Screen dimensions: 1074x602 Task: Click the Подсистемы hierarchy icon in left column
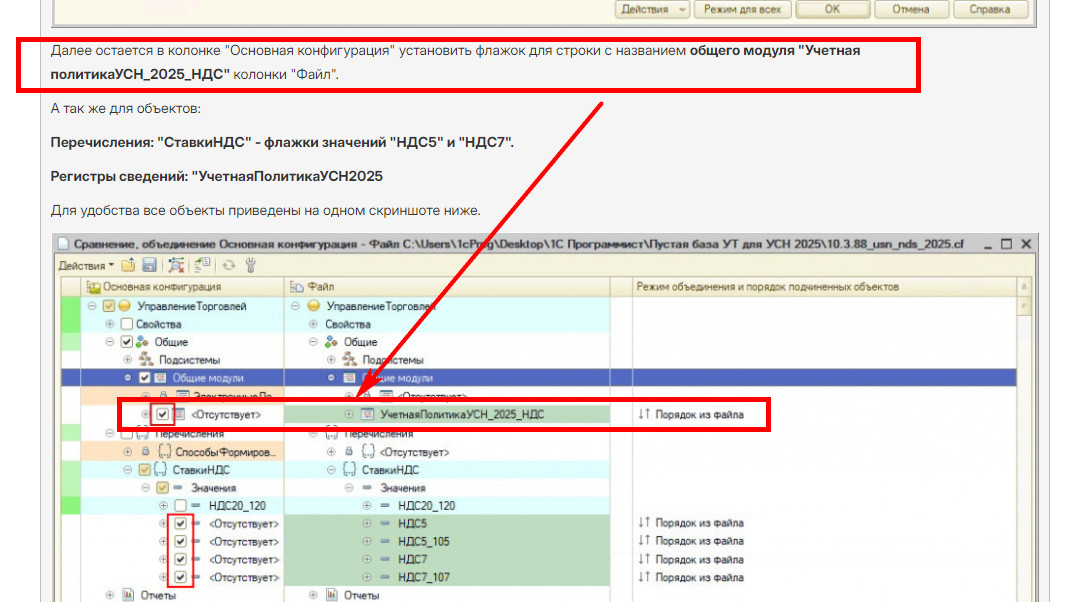(146, 360)
